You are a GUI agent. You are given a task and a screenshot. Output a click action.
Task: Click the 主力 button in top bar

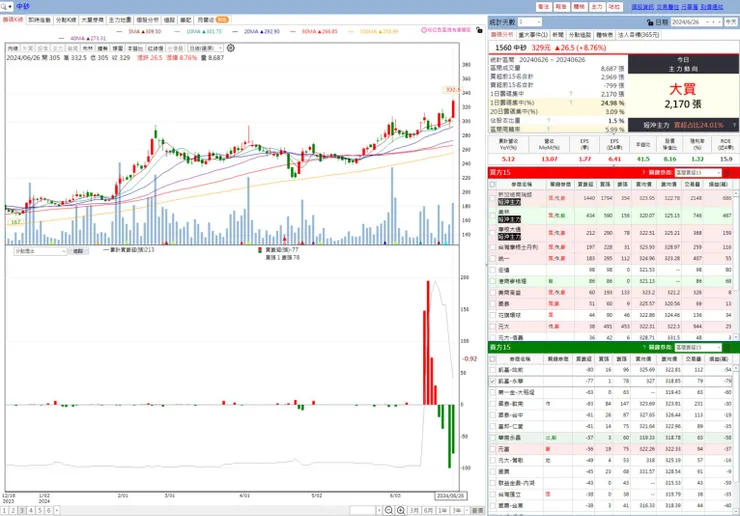[597, 7]
